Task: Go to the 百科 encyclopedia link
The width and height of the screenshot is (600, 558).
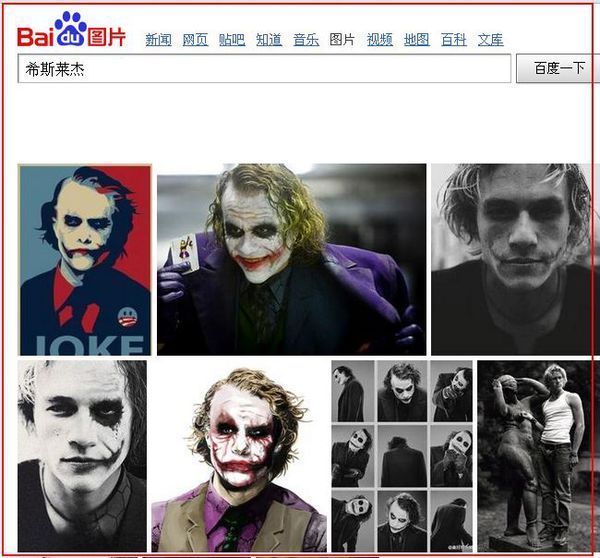Action: [453, 40]
